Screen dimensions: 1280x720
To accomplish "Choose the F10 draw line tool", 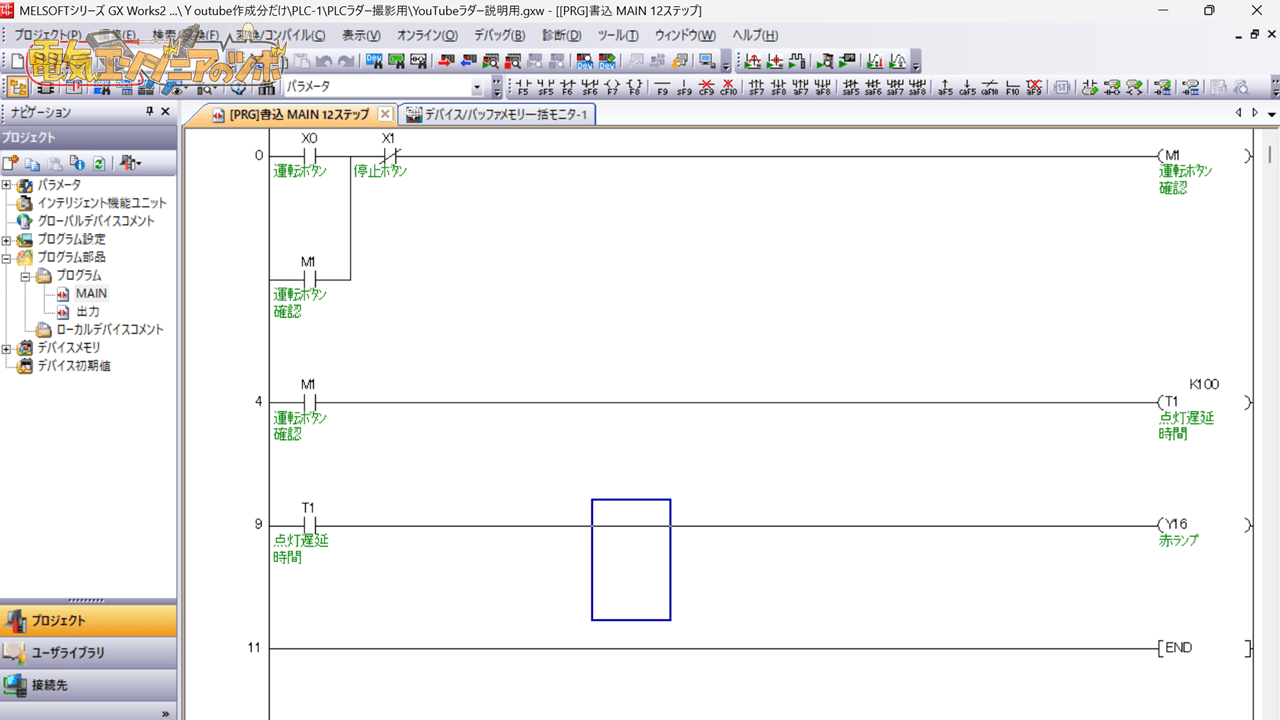I will coord(1012,87).
